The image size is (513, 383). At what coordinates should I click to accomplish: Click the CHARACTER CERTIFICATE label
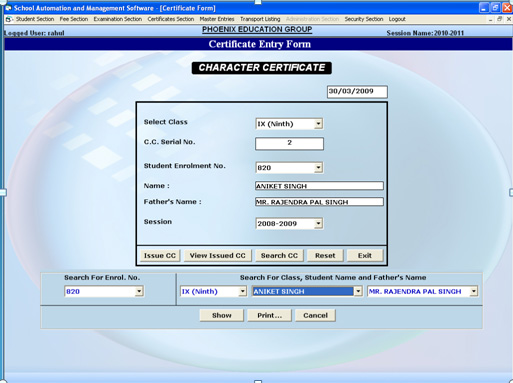262,68
